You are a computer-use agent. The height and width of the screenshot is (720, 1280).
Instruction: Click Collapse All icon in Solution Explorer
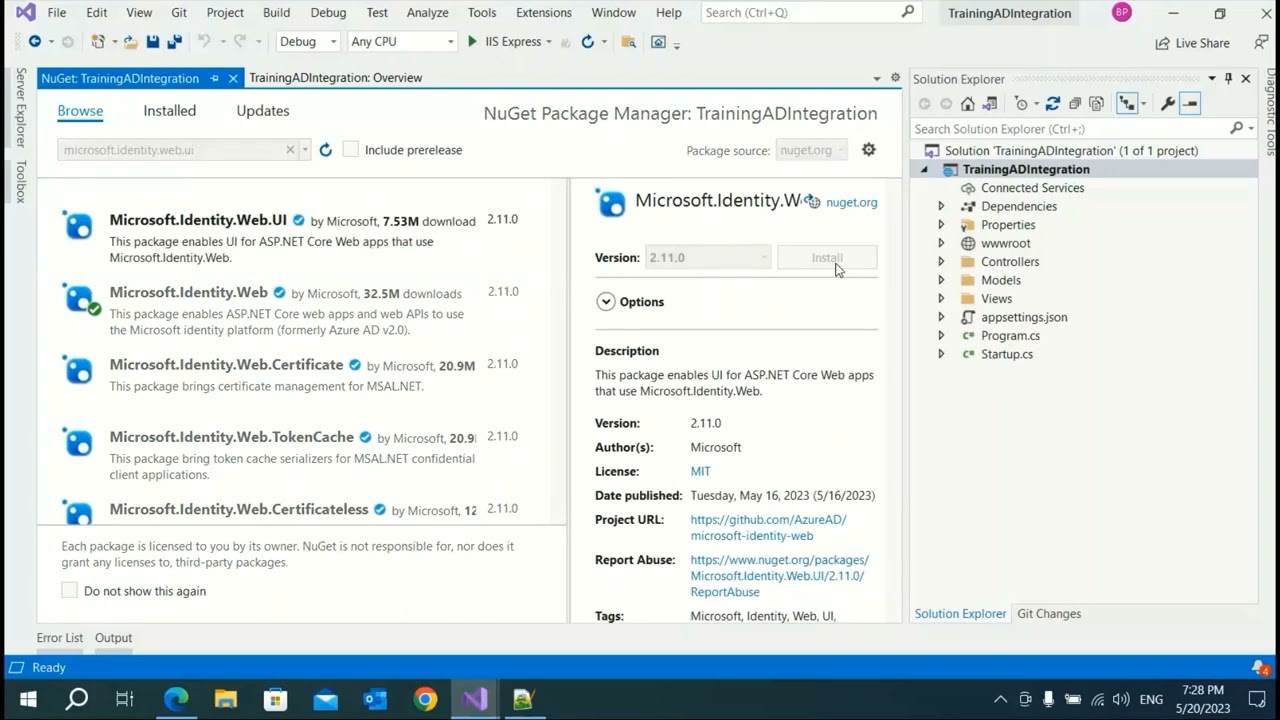point(1074,104)
